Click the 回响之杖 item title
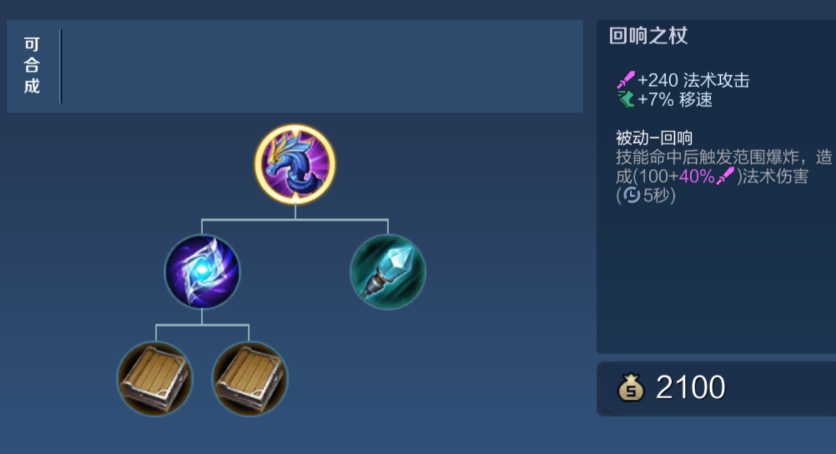836x454 pixels. (x=648, y=36)
